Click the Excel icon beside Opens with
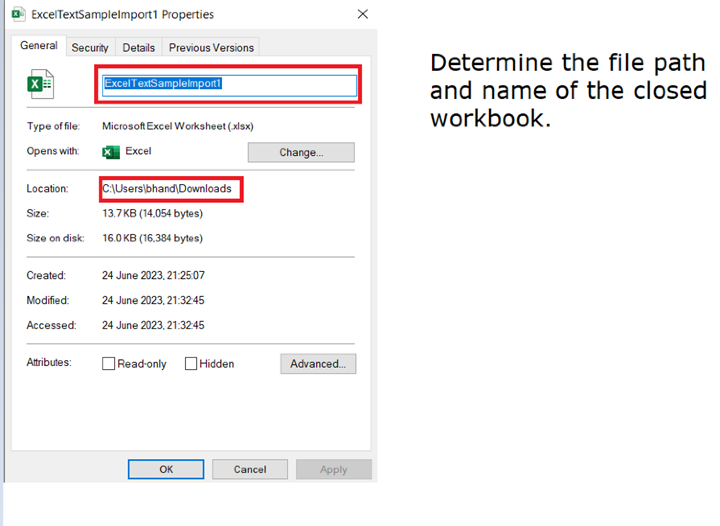This screenshot has height=526, width=720. coord(110,152)
